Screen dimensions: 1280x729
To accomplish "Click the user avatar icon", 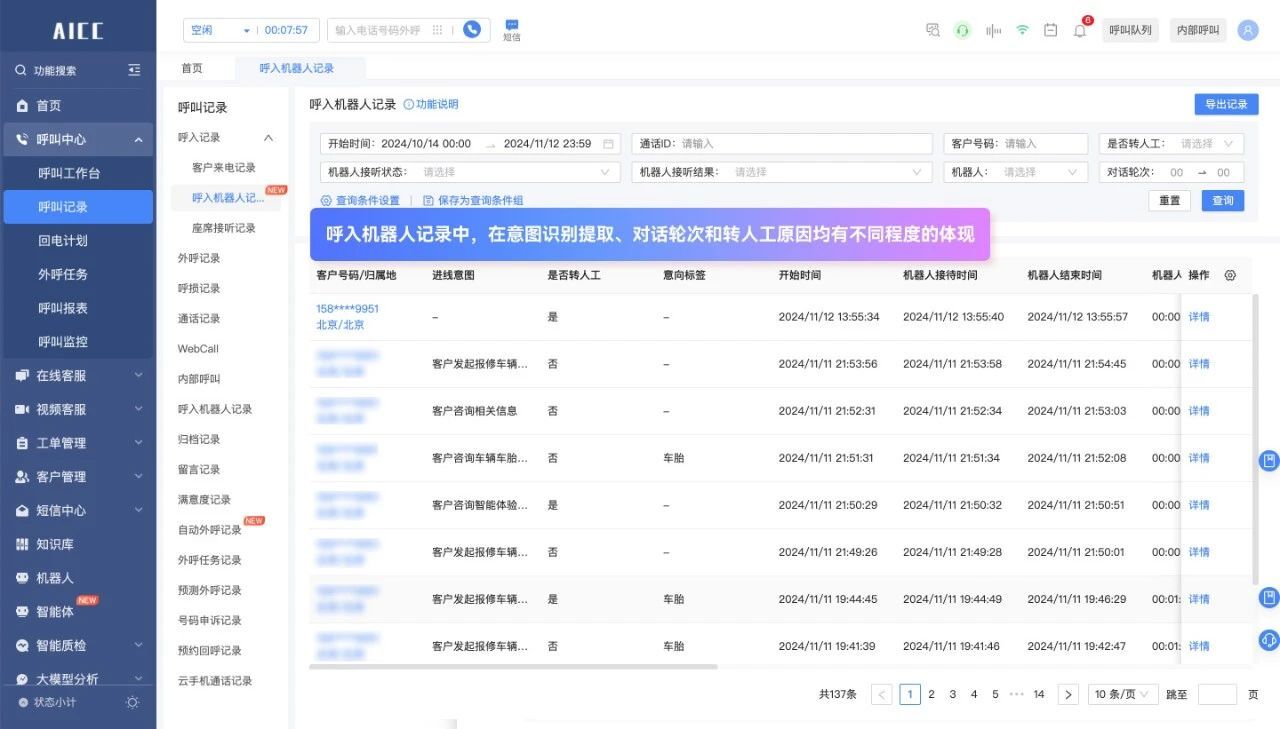I will coord(1247,30).
